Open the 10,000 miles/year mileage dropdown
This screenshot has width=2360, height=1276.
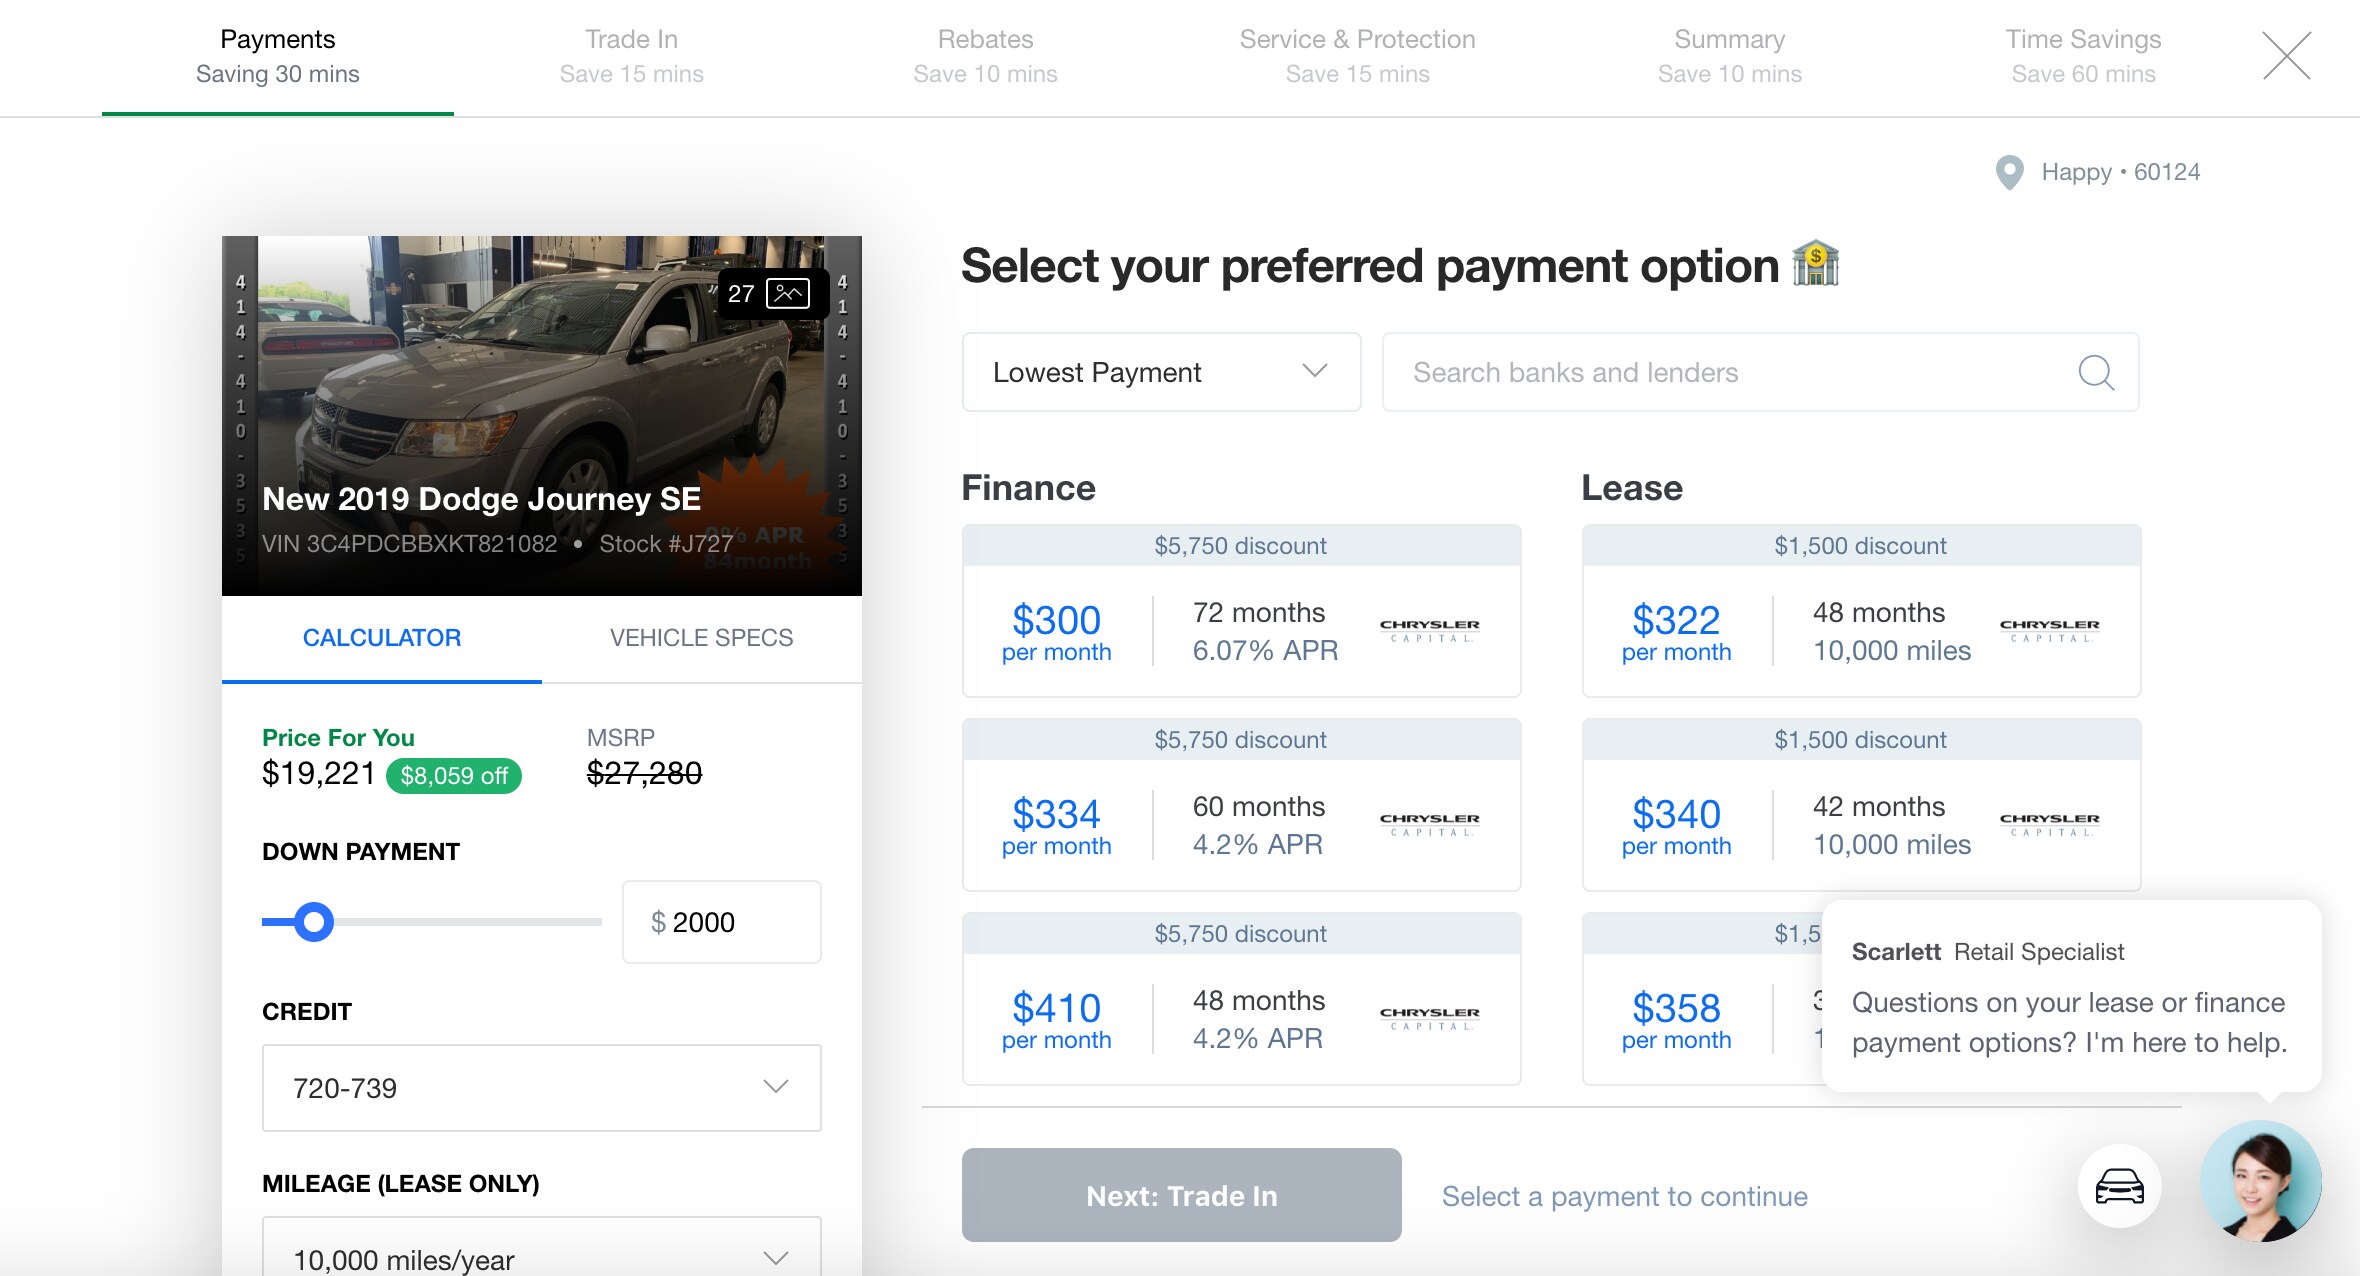tap(541, 1256)
